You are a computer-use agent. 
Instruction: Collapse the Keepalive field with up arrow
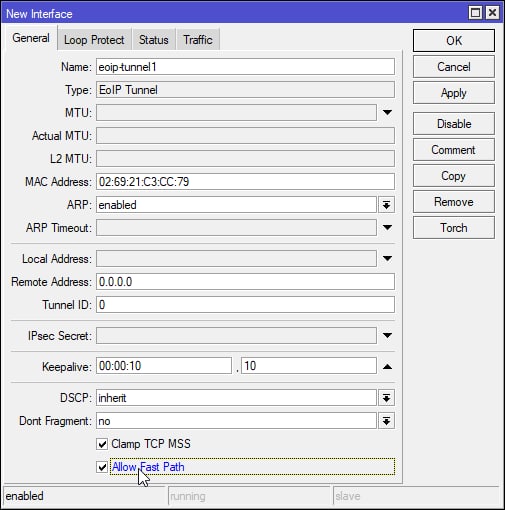[x=387, y=366]
